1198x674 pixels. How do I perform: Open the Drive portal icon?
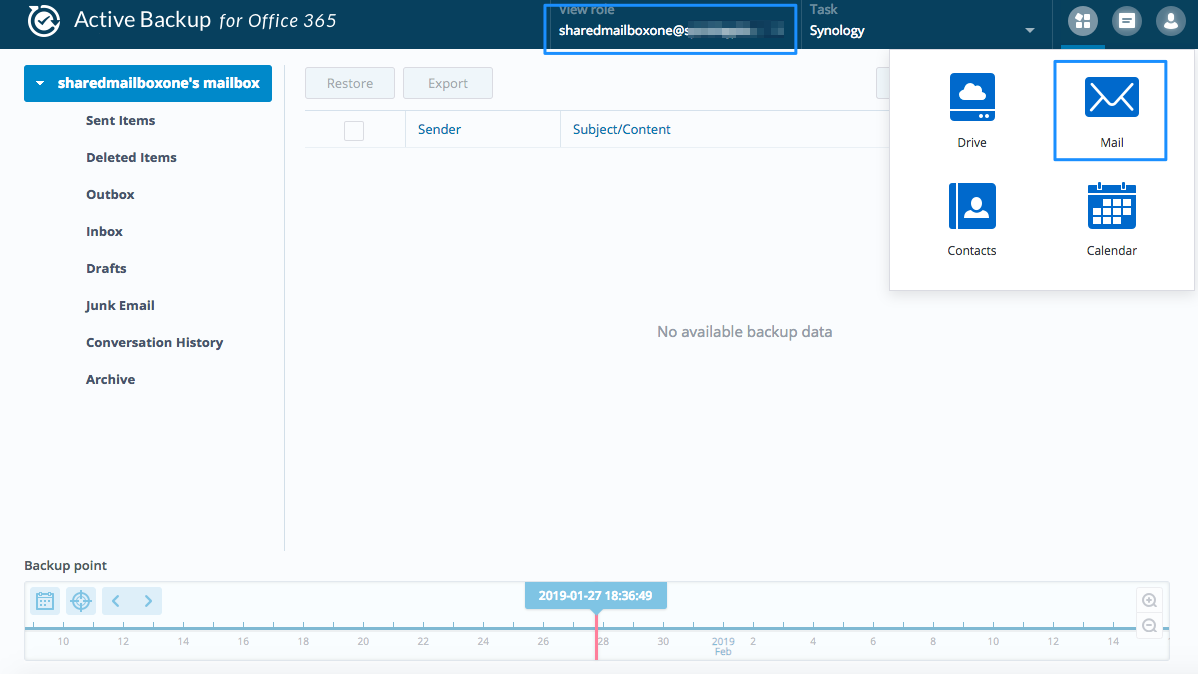tap(971, 98)
